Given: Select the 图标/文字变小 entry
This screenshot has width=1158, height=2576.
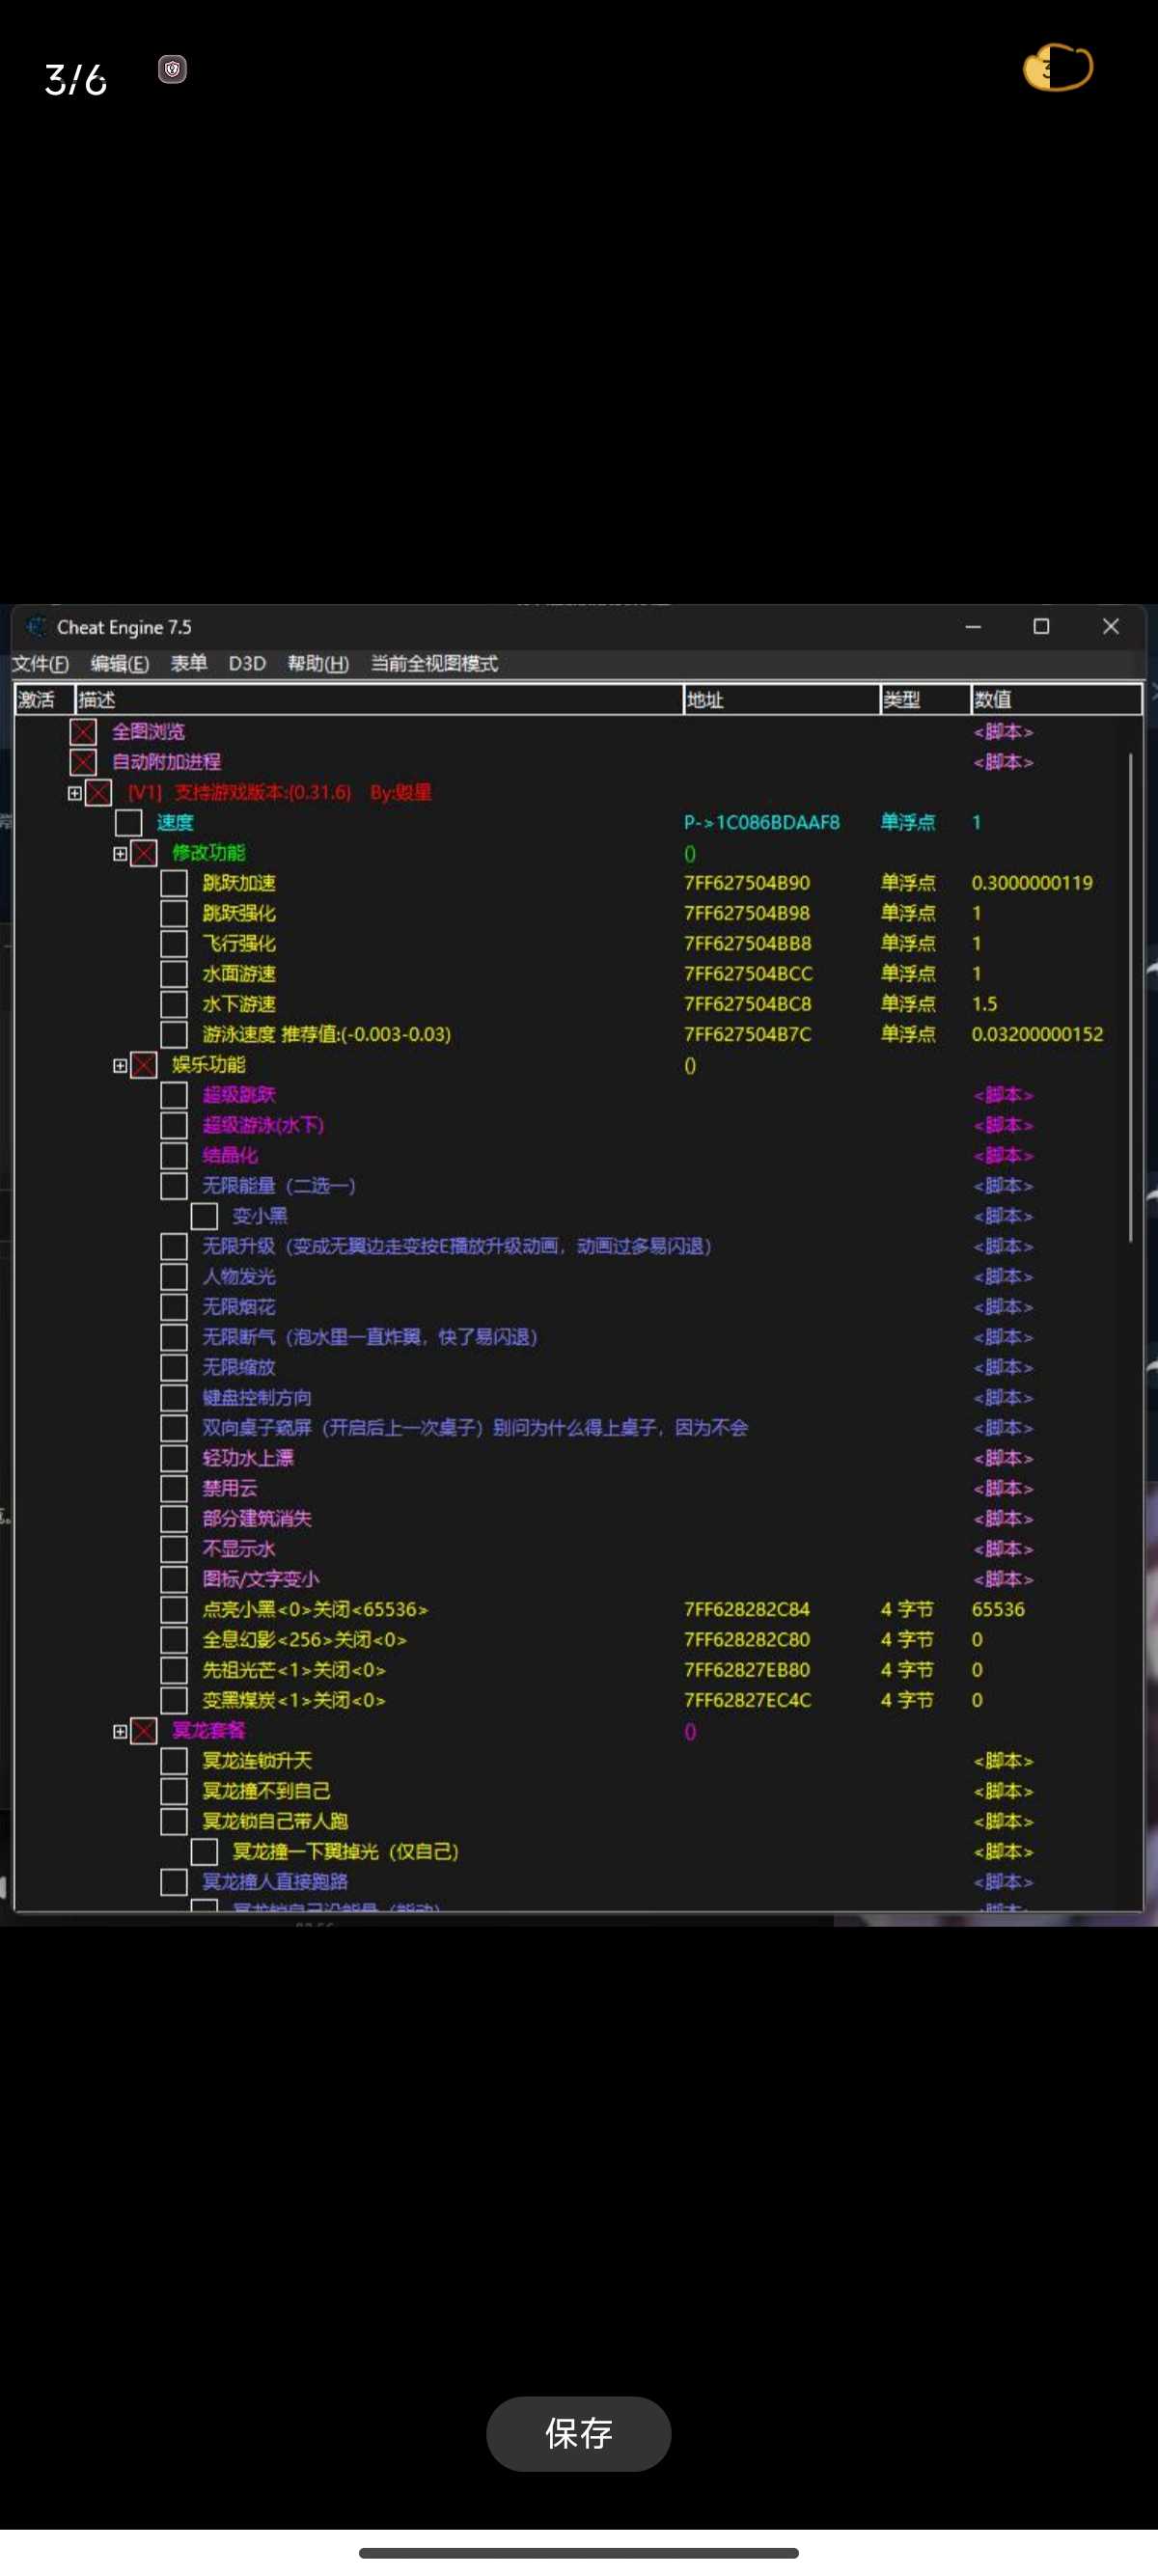Looking at the screenshot, I should tap(261, 1579).
